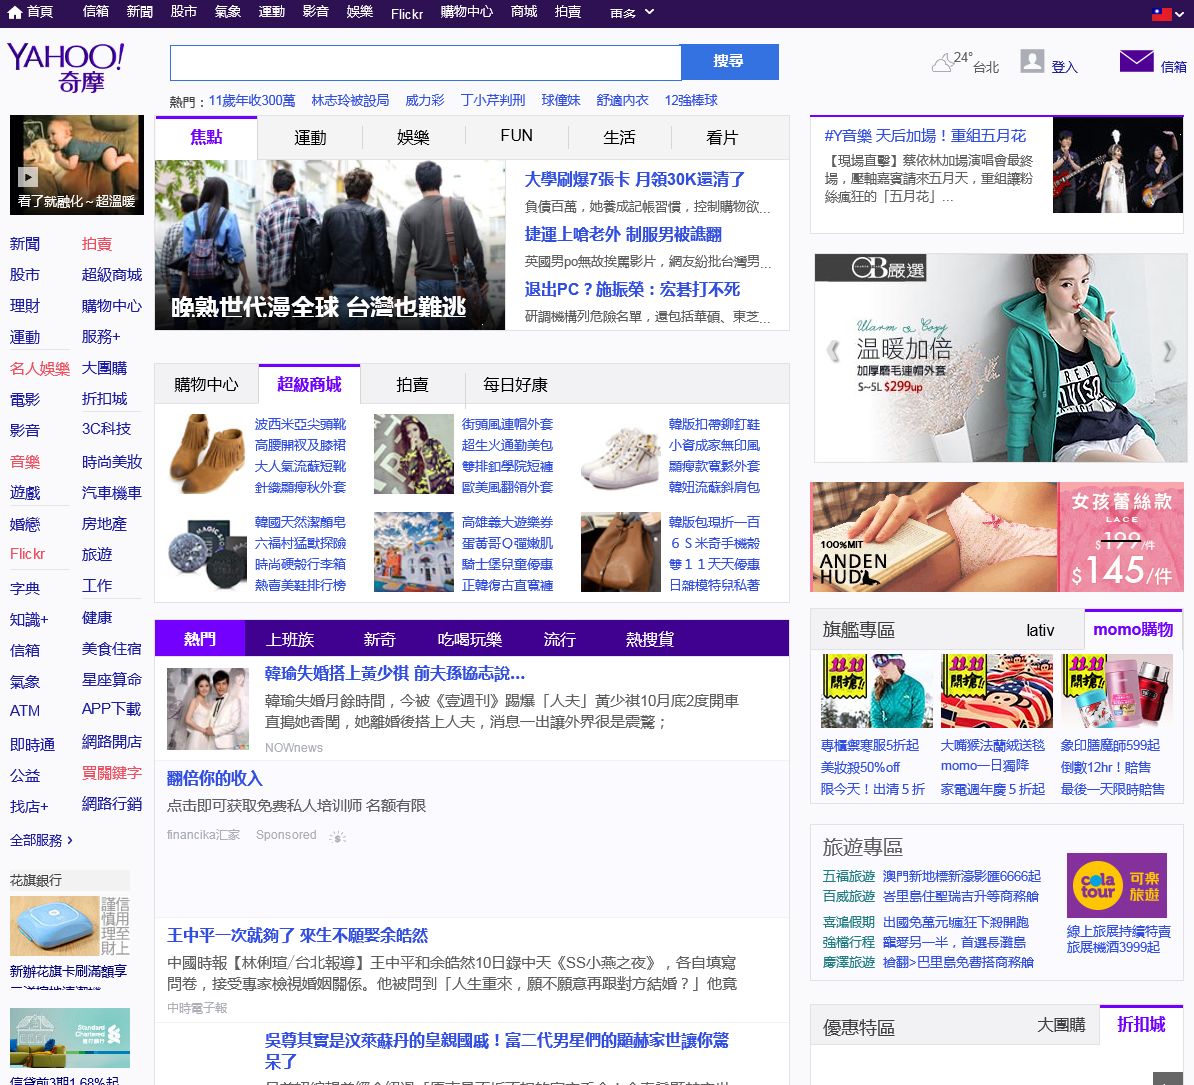Viewport: 1194px width, 1085px height.
Task: Click hot search term 12強棒球
Action: pyautogui.click(x=691, y=101)
